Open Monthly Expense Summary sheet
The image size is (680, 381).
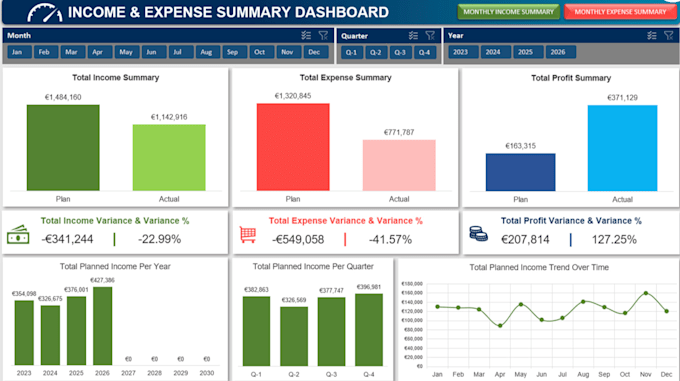pos(620,12)
